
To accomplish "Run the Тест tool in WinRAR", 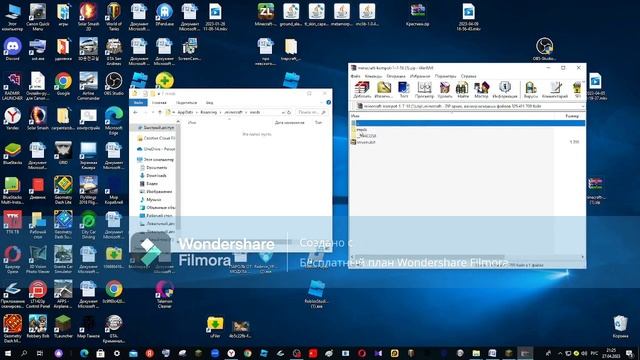I will 404,90.
